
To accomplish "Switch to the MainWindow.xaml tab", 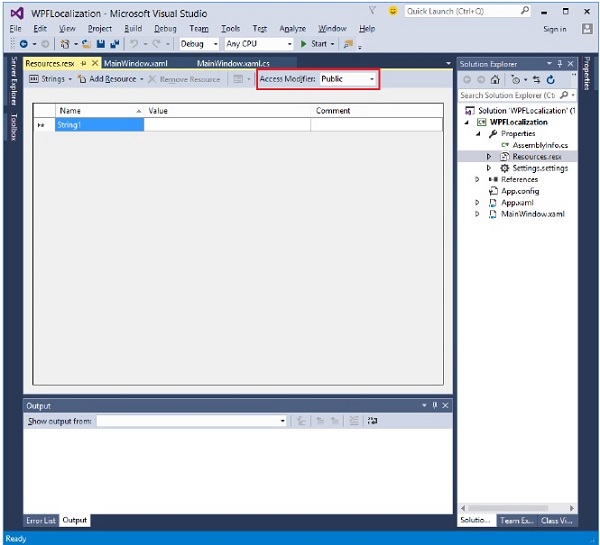I will coord(136,64).
